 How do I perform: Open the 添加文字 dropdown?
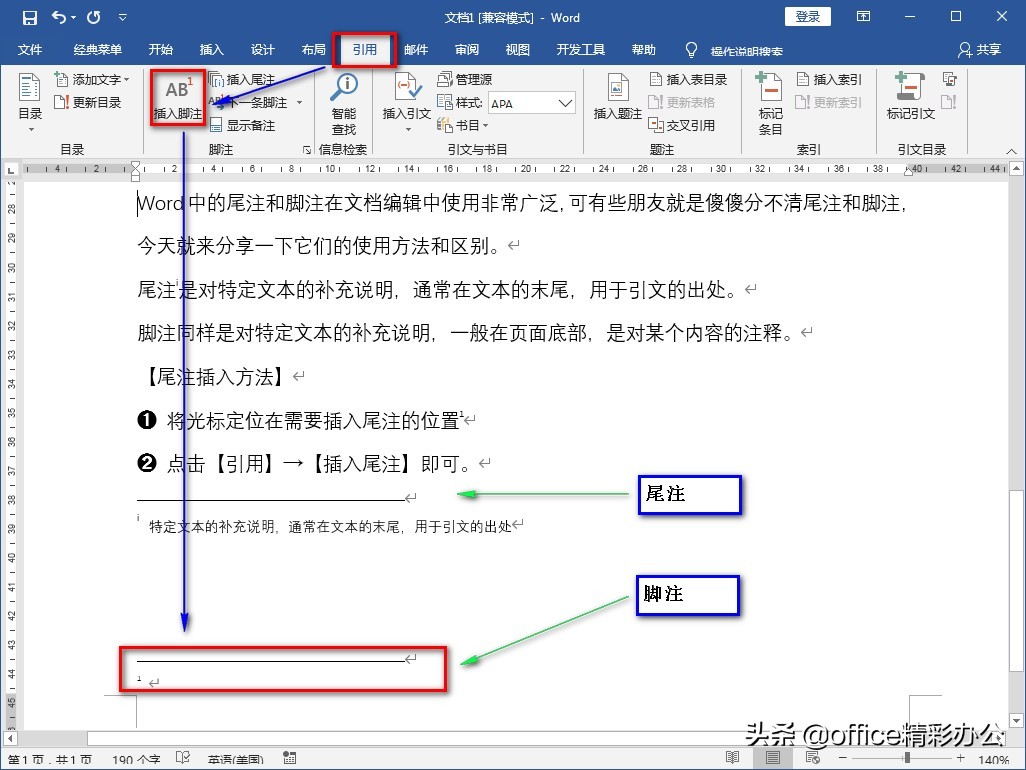click(92, 80)
